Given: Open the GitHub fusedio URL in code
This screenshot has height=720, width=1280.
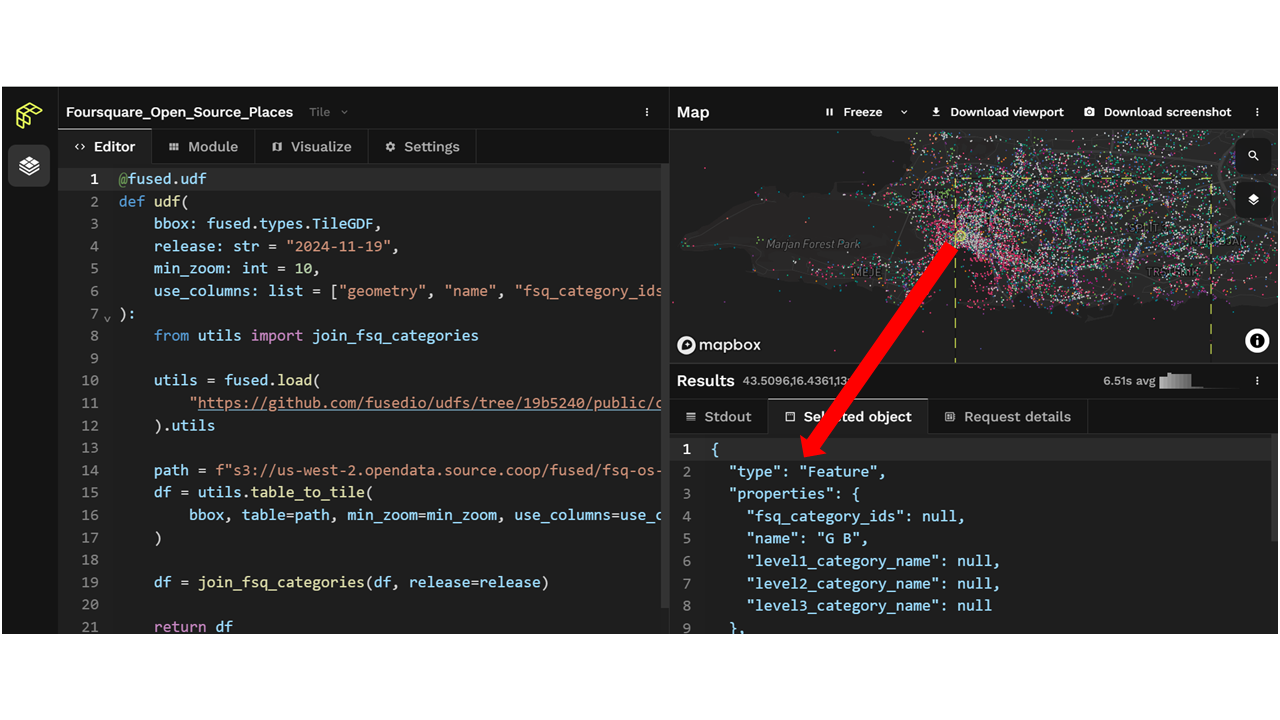Looking at the screenshot, I should [x=430, y=403].
